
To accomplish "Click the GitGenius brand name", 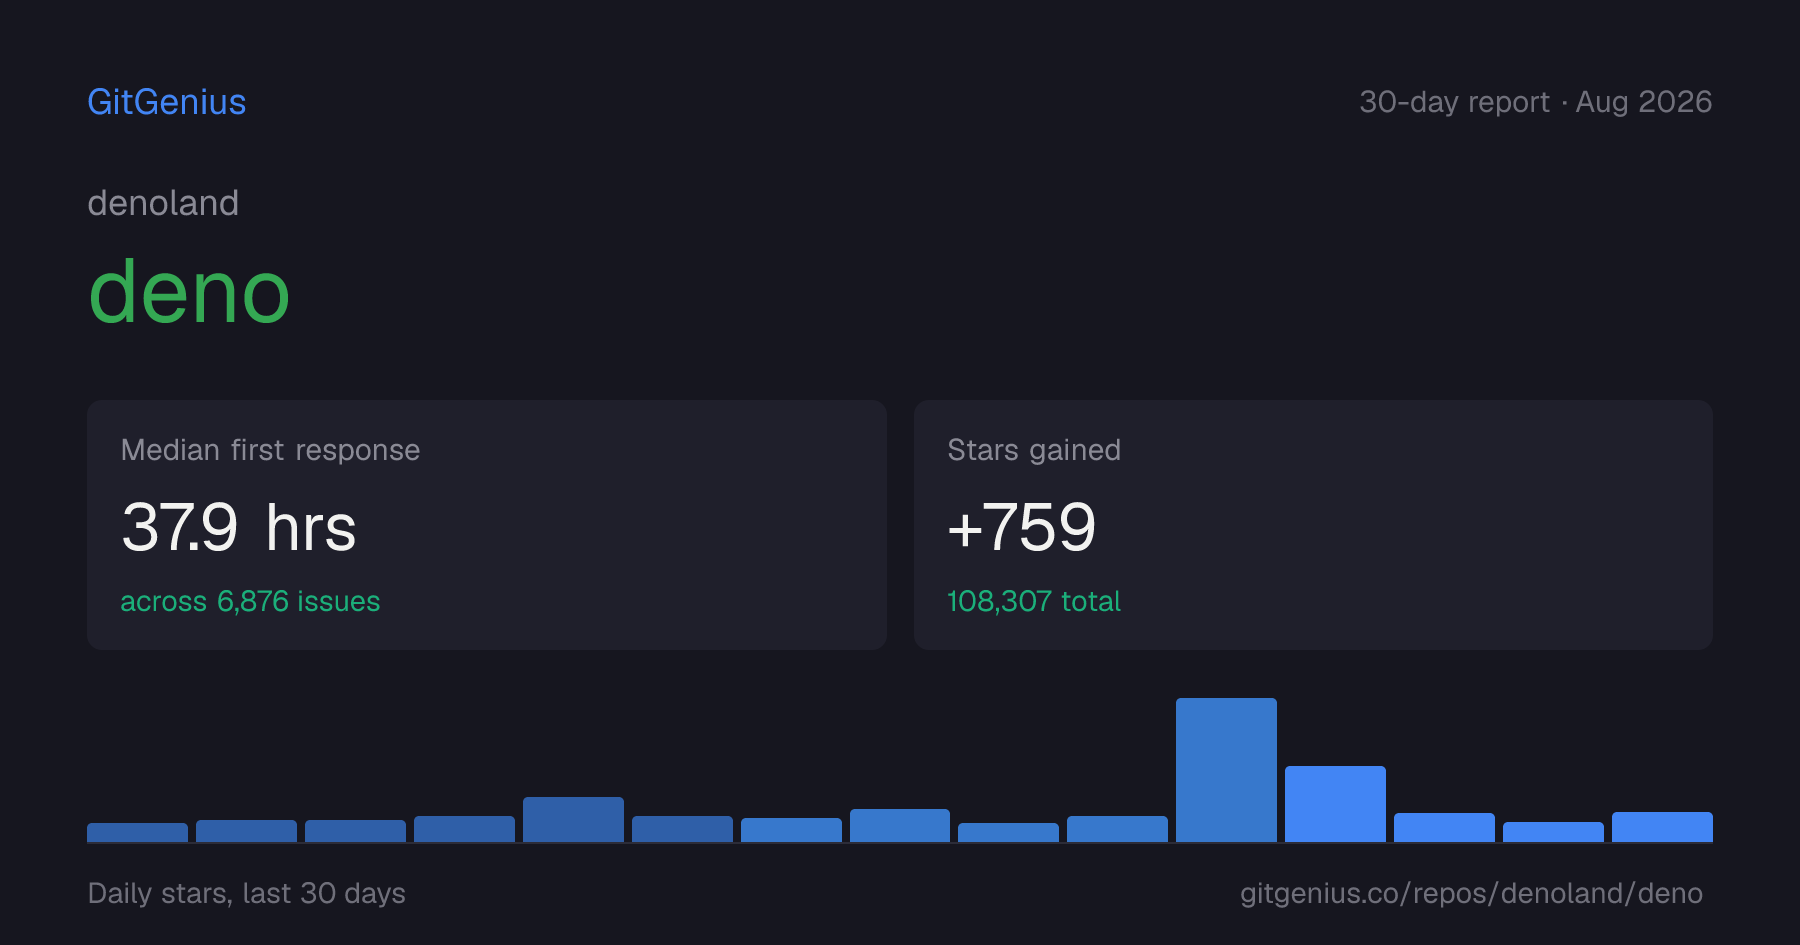I will (x=167, y=102).
